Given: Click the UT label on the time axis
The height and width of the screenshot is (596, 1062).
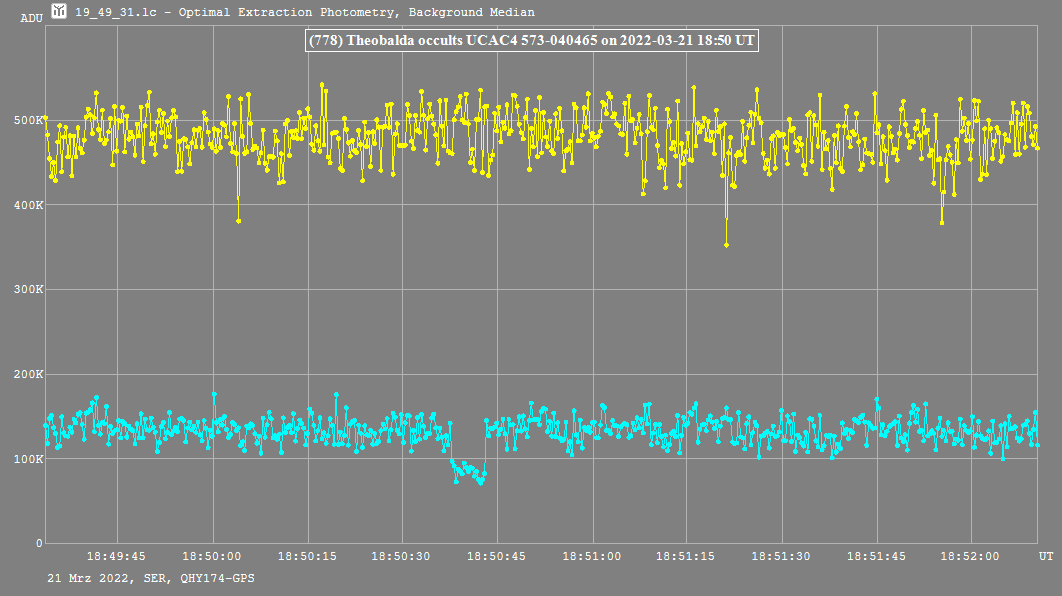Looking at the screenshot, I should coord(1045,555).
